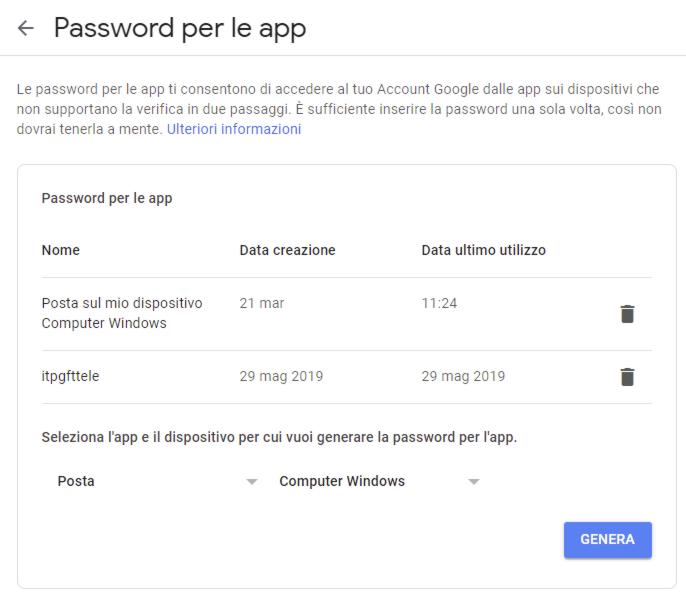This screenshot has height=598, width=686.
Task: Click the Data ultimo utilizzo column header
Action: (x=483, y=250)
